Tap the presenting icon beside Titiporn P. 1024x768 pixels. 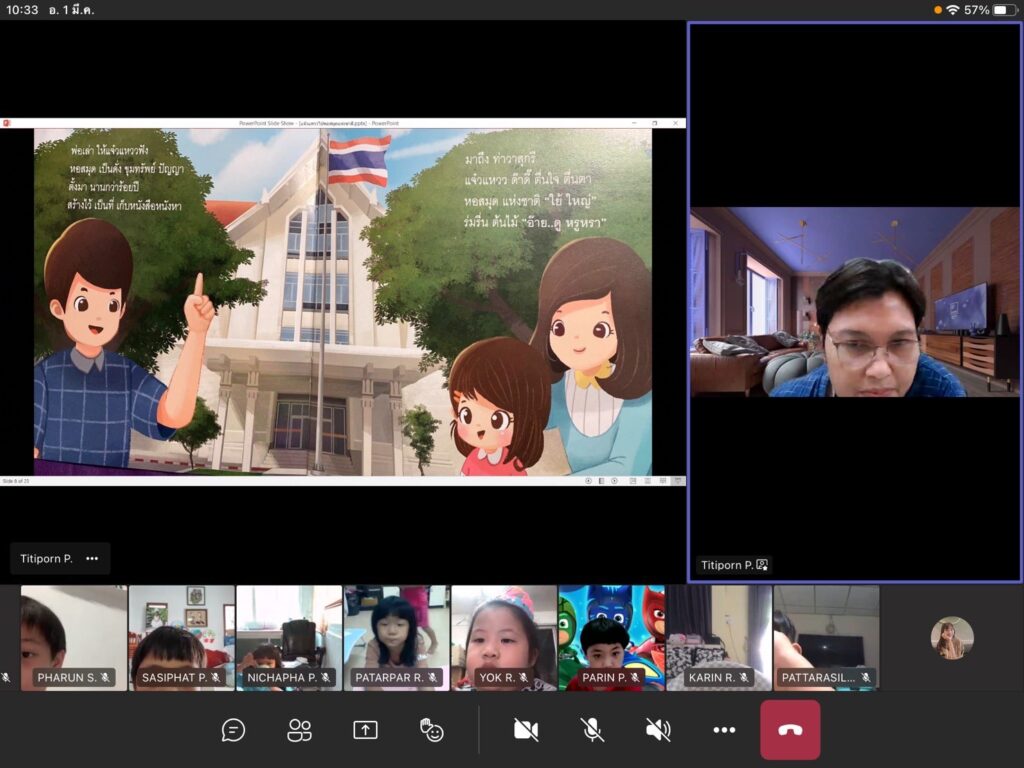(x=762, y=565)
